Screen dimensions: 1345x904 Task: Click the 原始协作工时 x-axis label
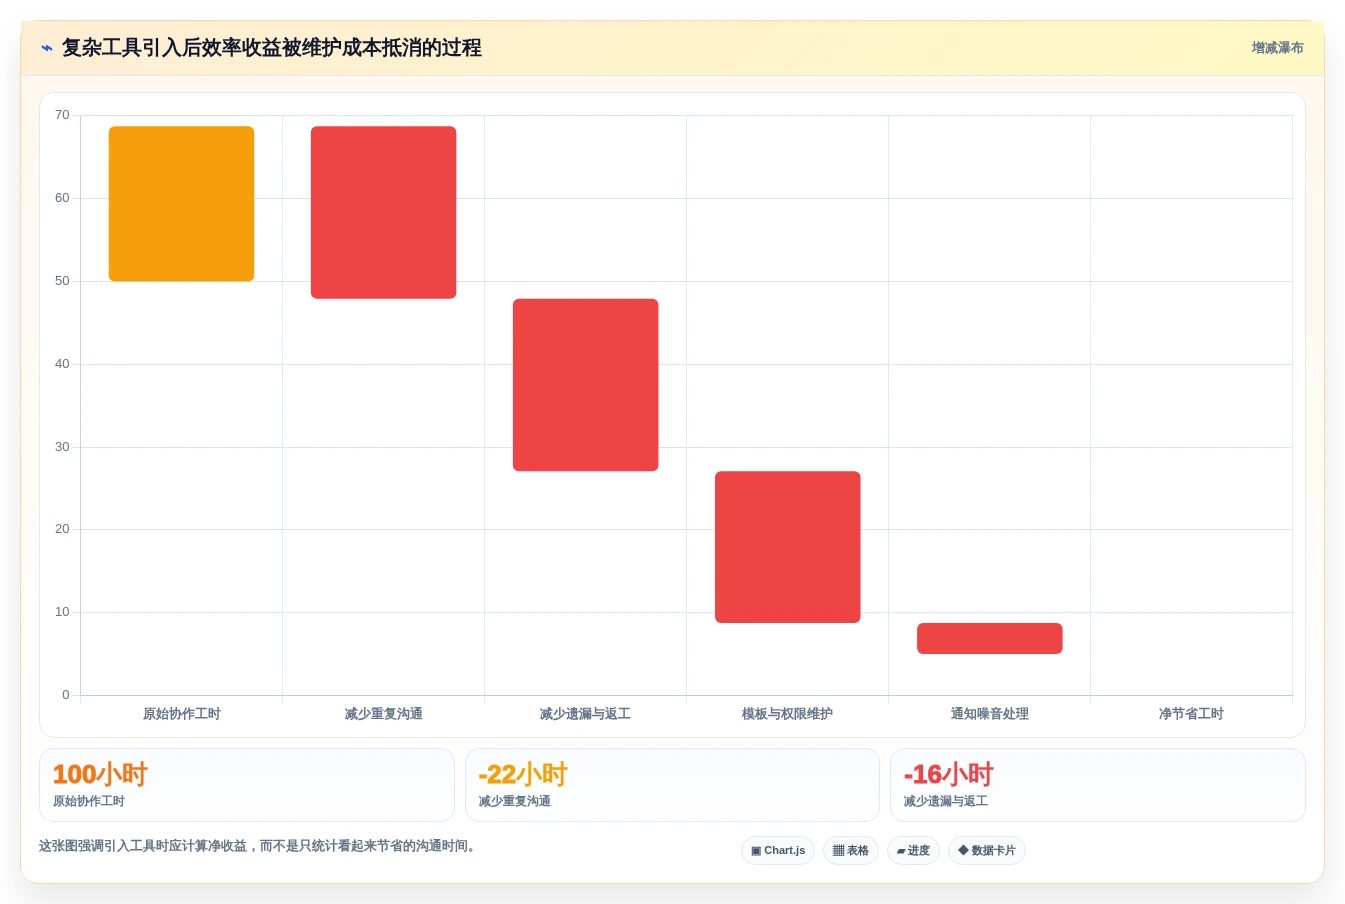(181, 714)
